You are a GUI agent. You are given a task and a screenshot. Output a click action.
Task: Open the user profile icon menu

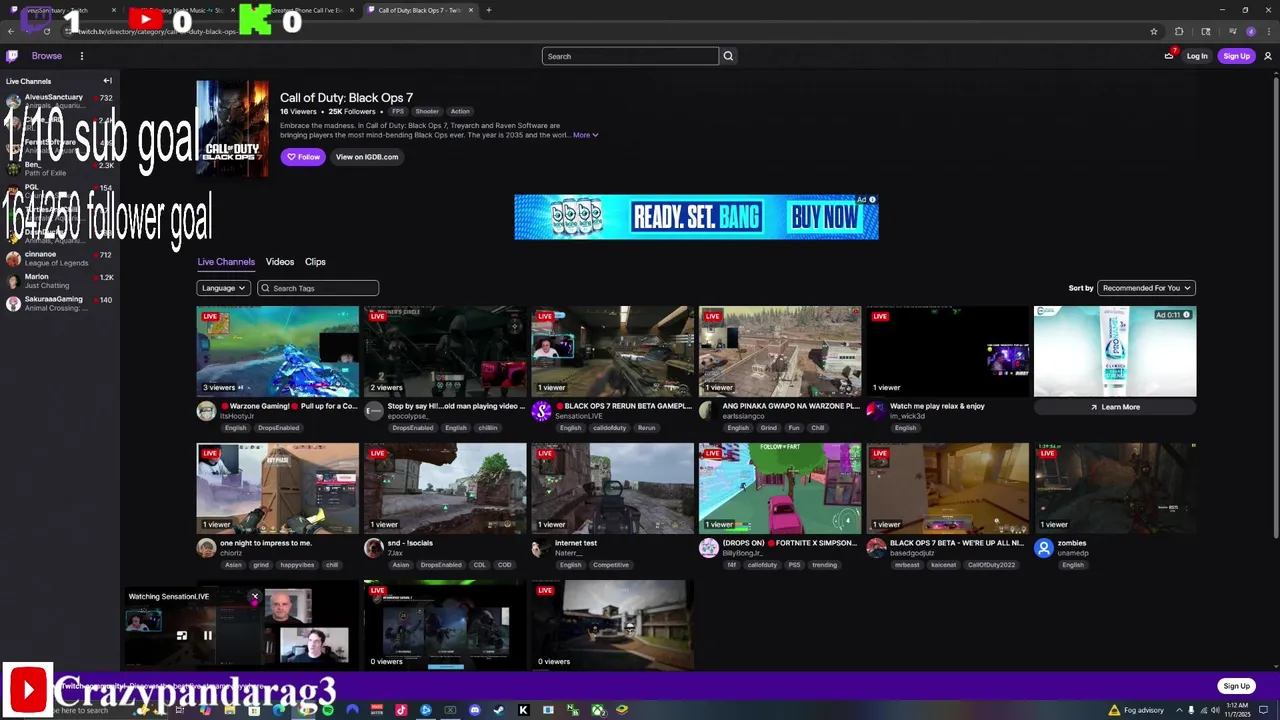pyautogui.click(x=1268, y=56)
